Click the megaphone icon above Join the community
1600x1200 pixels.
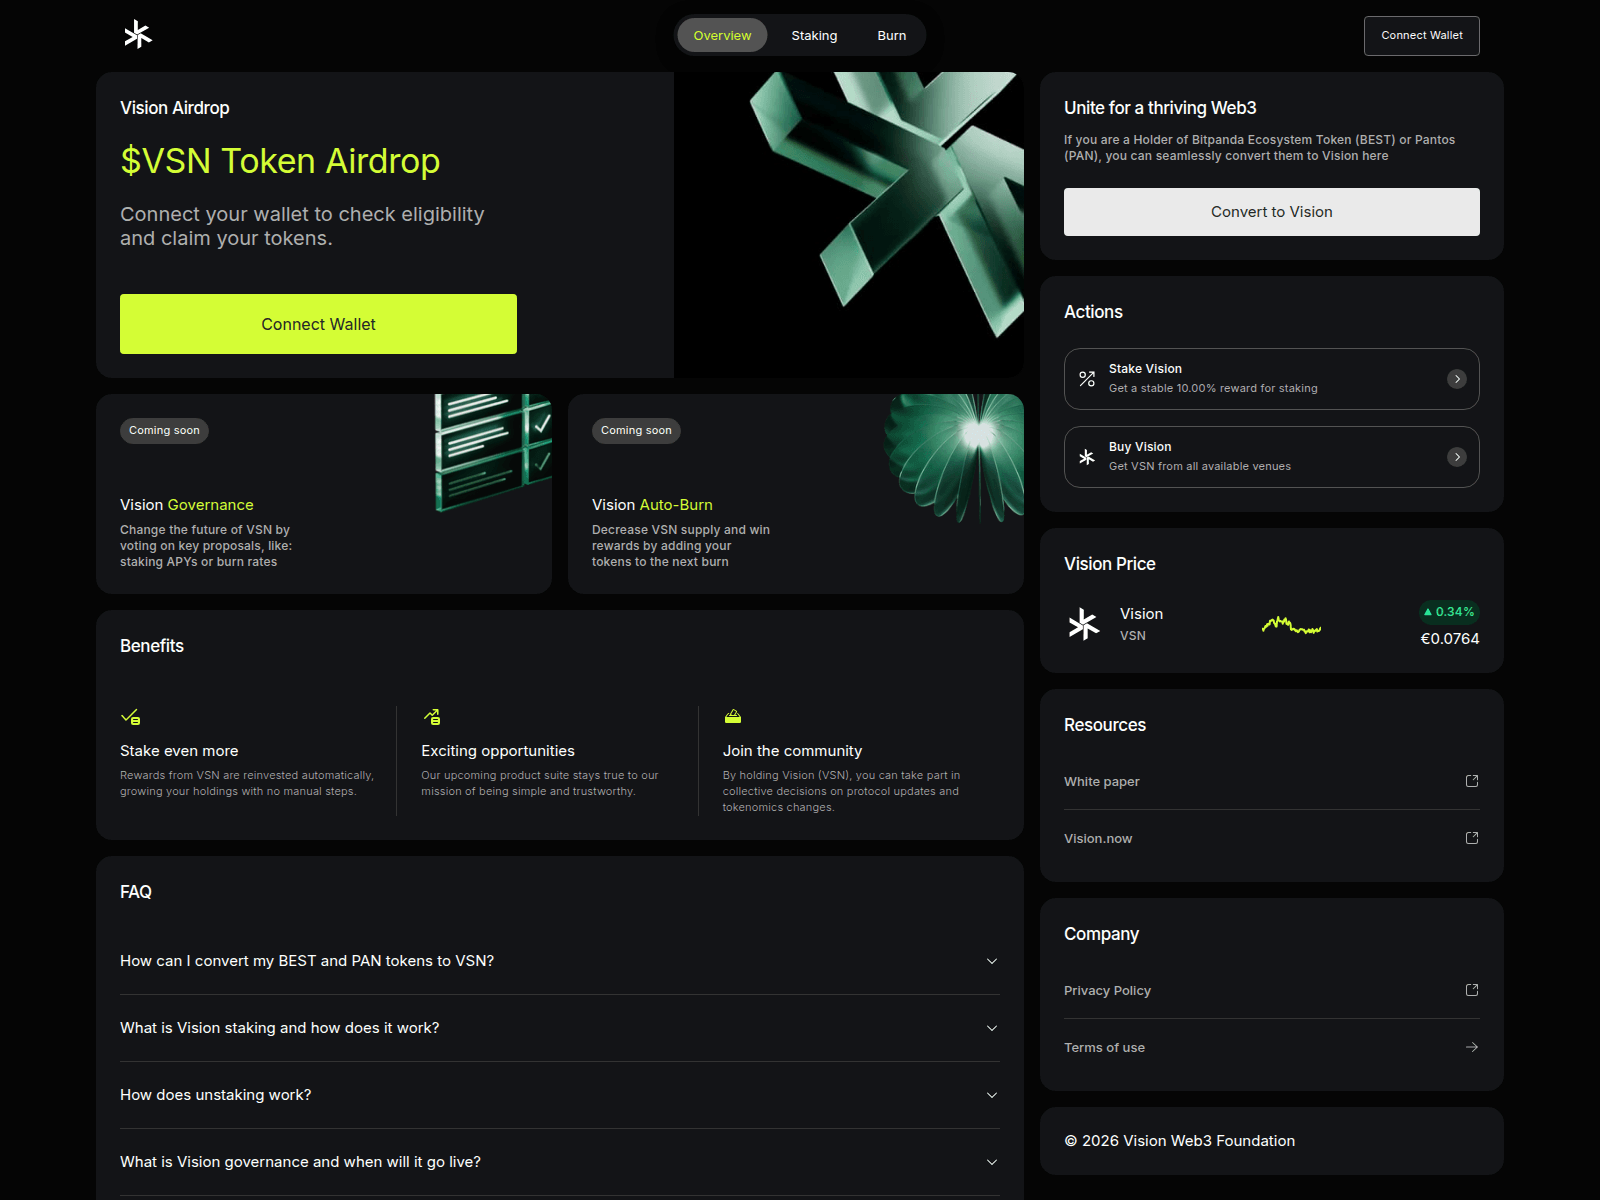tap(733, 716)
